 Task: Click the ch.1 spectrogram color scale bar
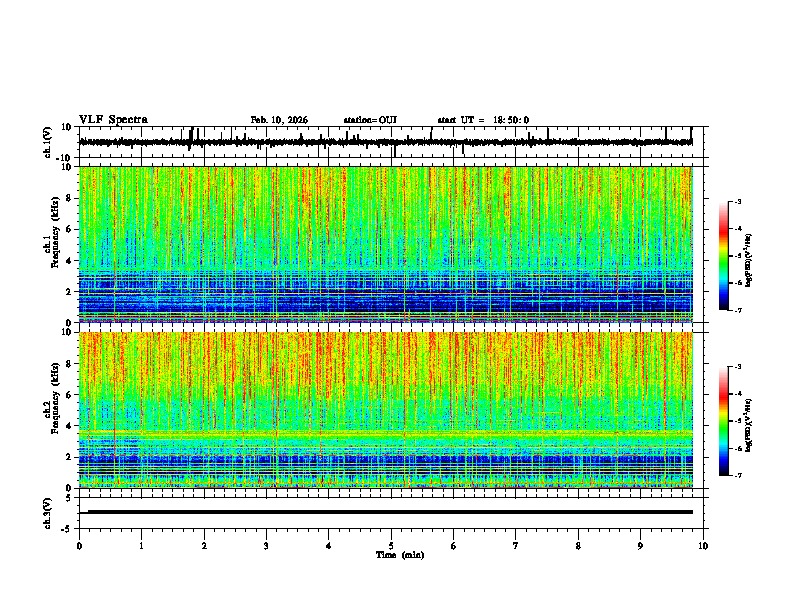point(724,256)
